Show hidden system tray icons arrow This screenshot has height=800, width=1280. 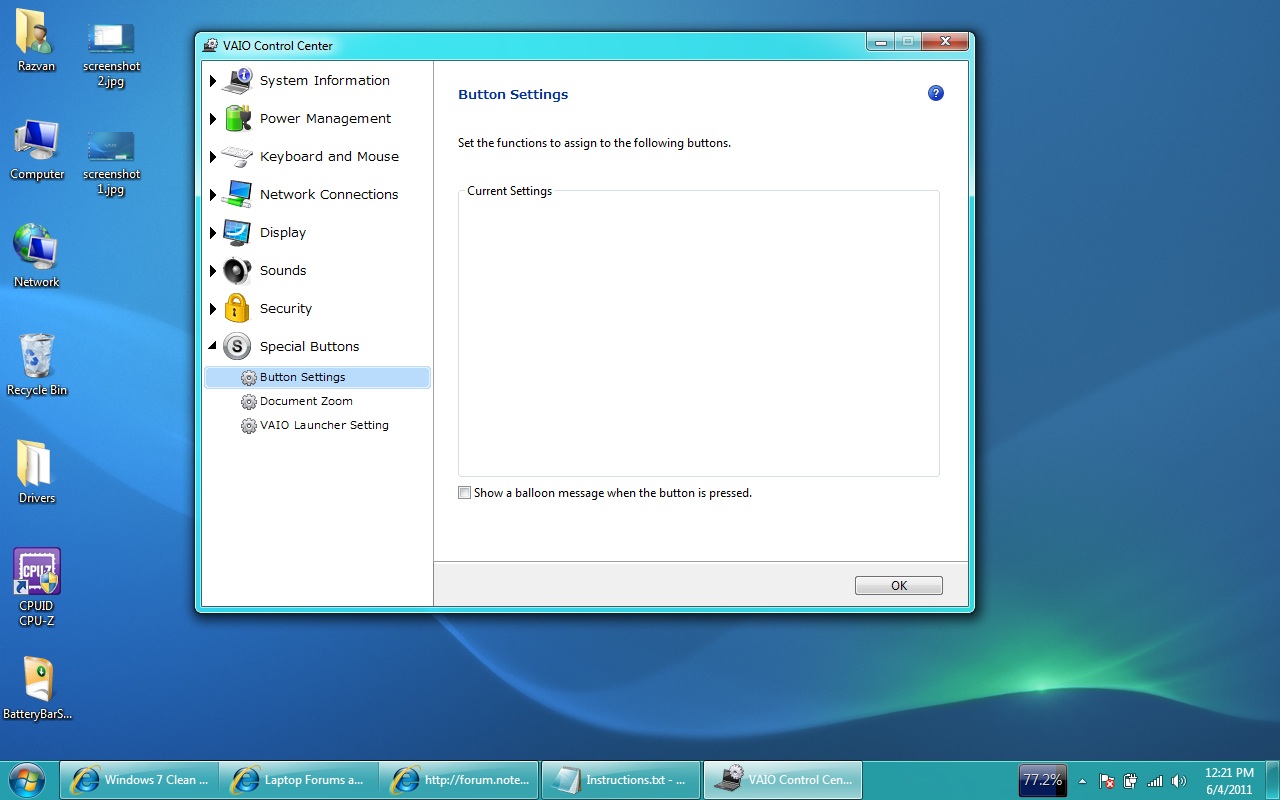(1082, 781)
